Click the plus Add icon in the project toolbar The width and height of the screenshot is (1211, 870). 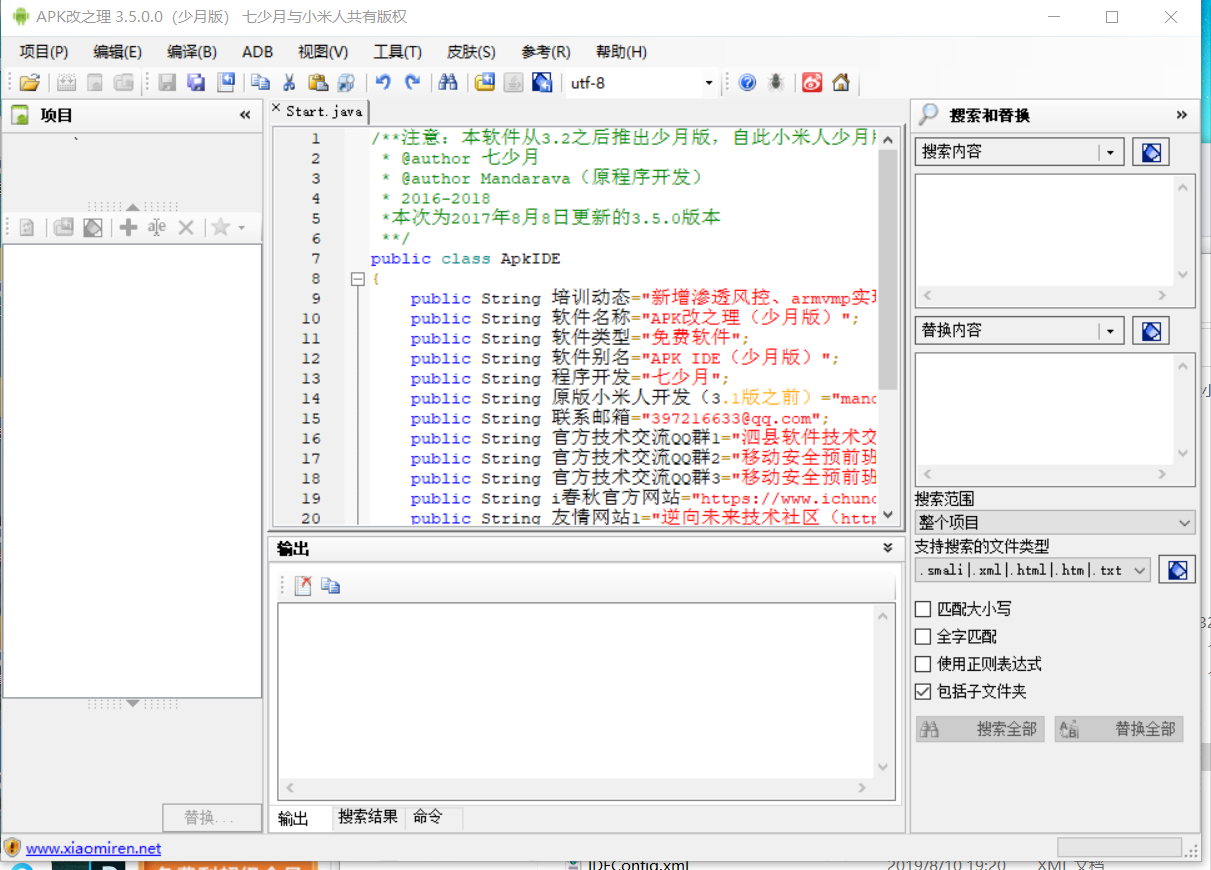[x=128, y=228]
